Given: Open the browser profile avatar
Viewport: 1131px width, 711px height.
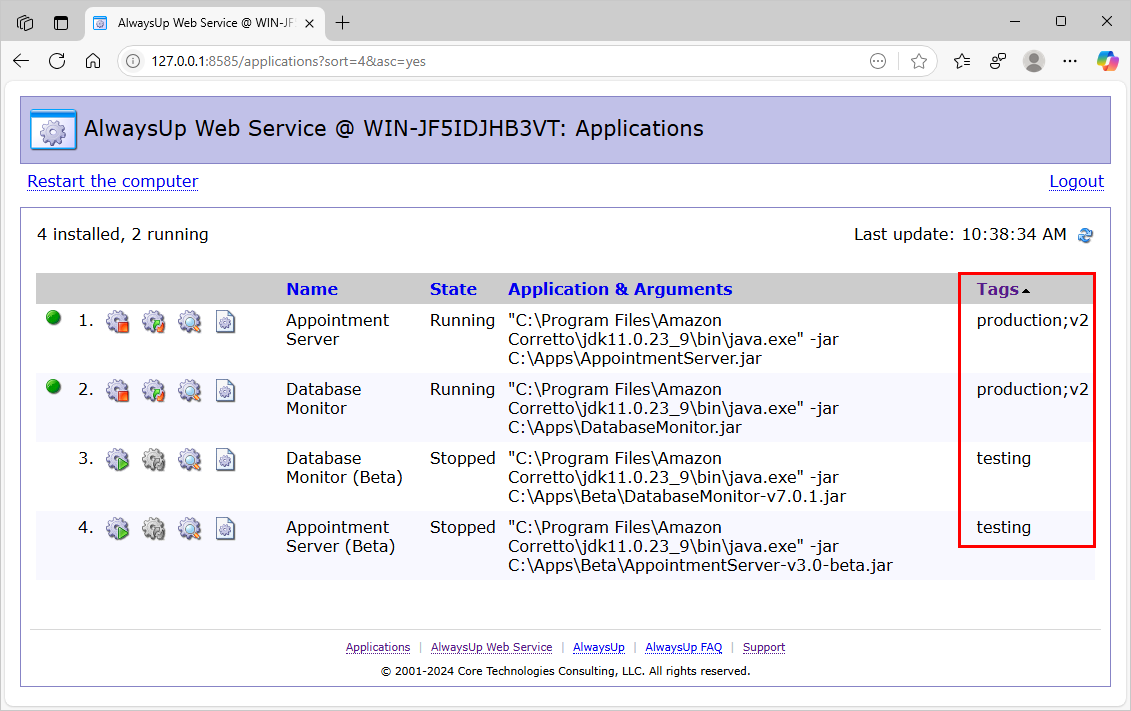Looking at the screenshot, I should [x=1034, y=61].
